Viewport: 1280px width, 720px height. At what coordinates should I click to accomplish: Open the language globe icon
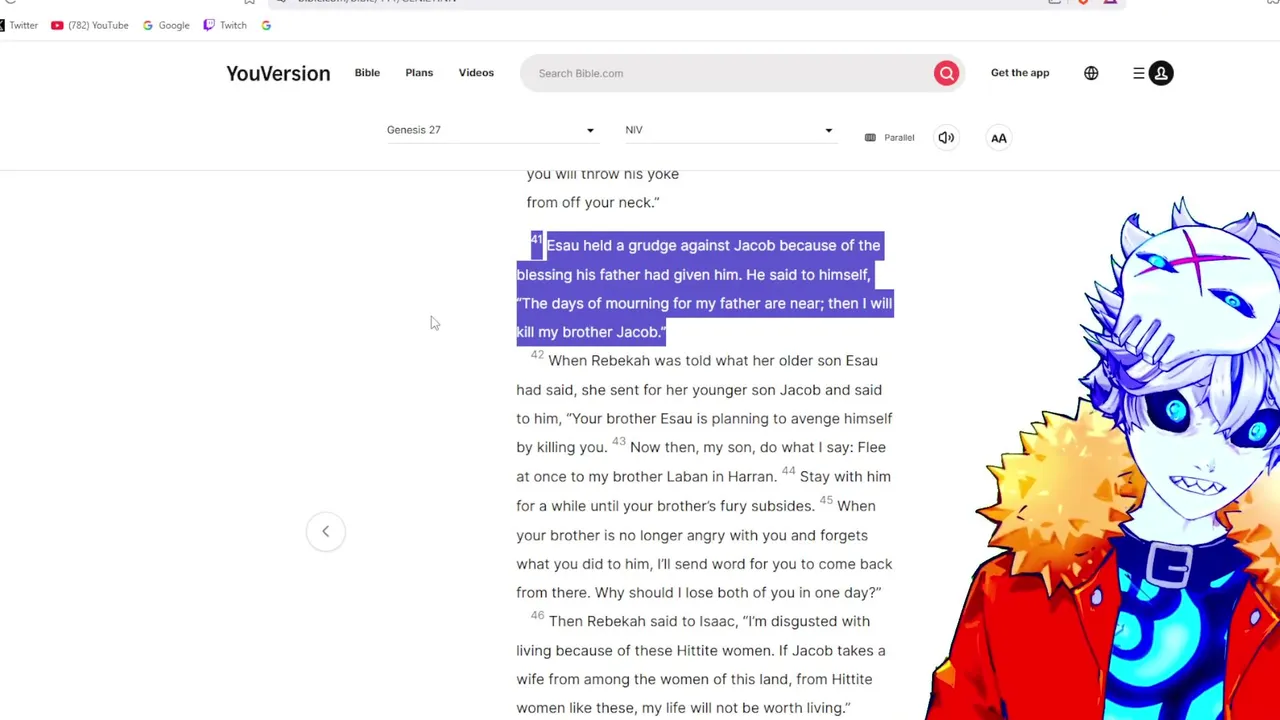coord(1091,73)
